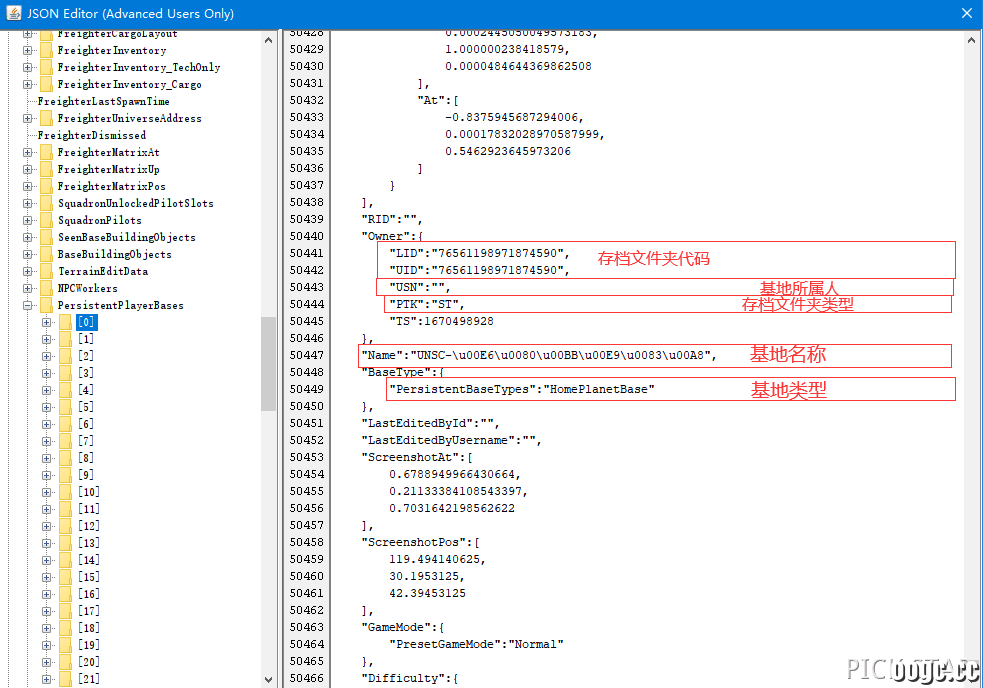The width and height of the screenshot is (983, 688).
Task: Click the BaseBuildingObjects folder icon
Action: pyautogui.click(x=46, y=254)
